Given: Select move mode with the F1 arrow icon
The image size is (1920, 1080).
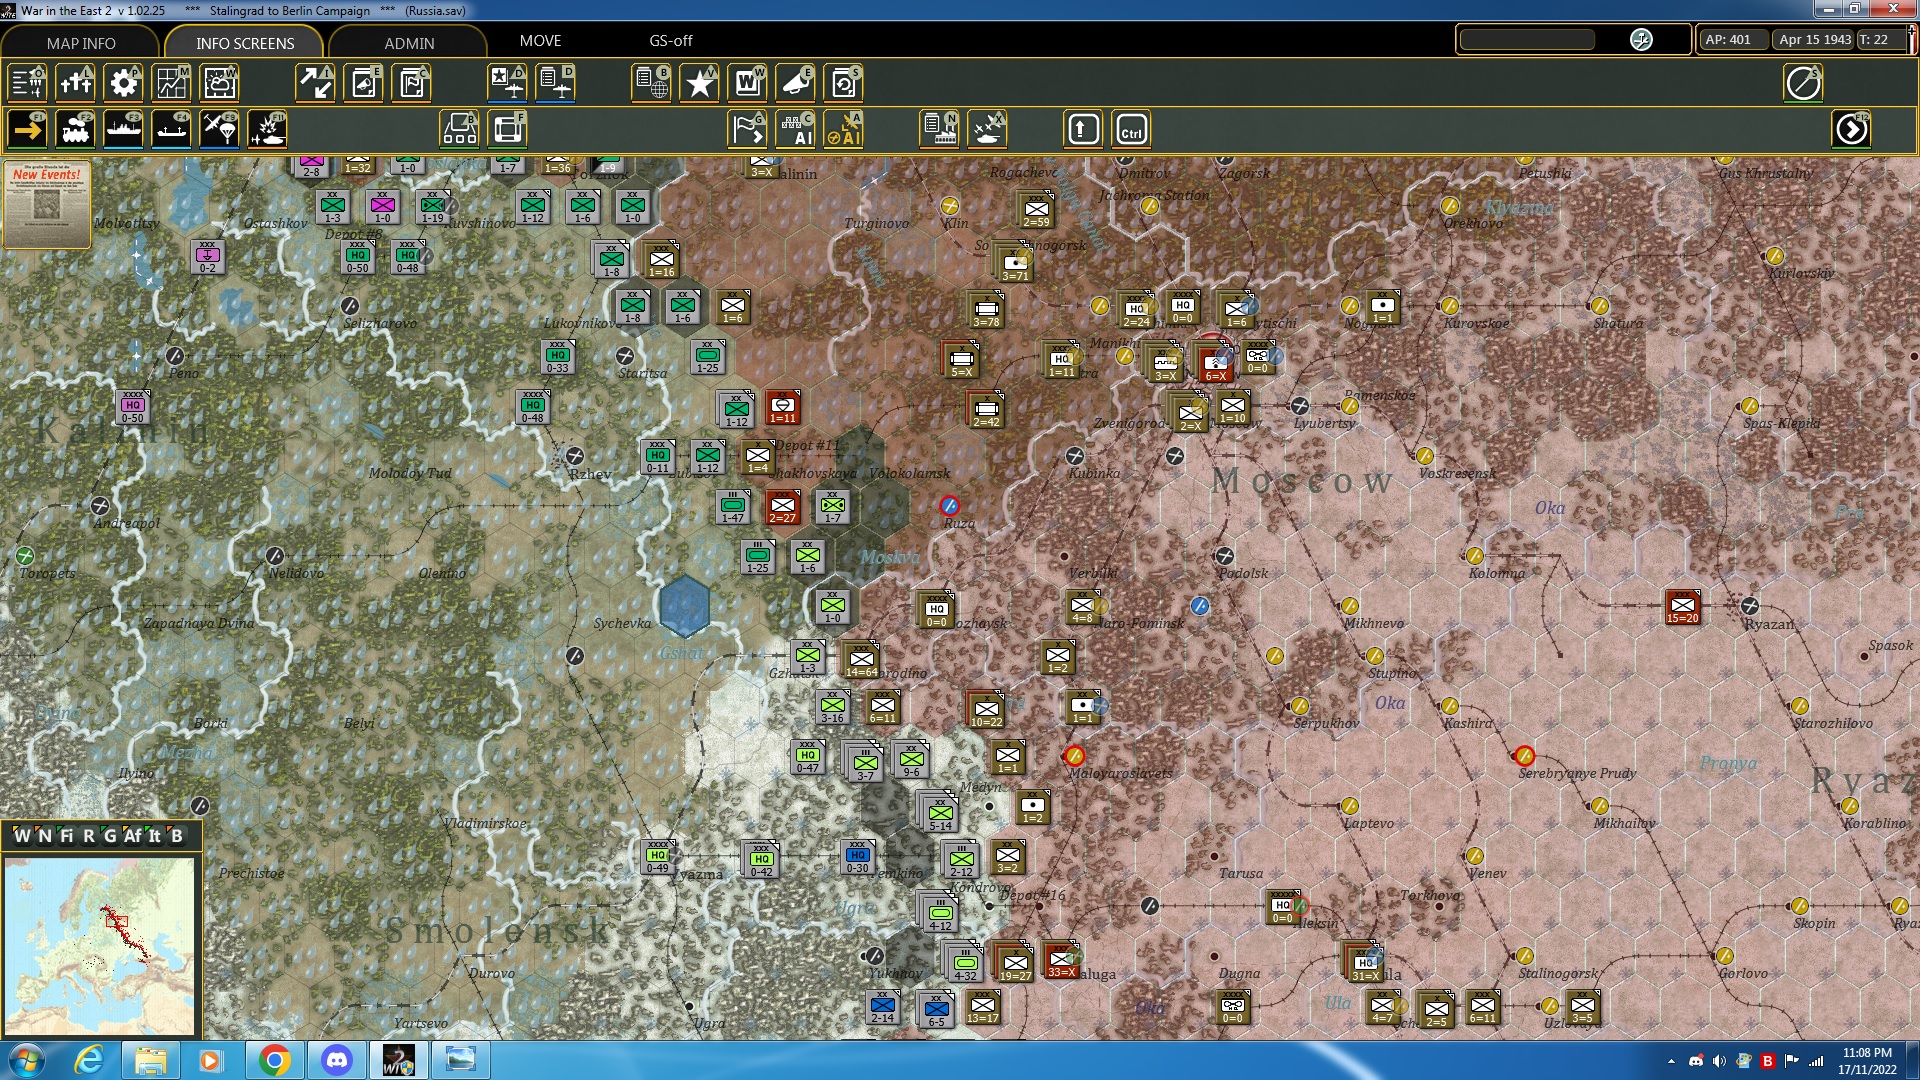Looking at the screenshot, I should click(x=27, y=128).
